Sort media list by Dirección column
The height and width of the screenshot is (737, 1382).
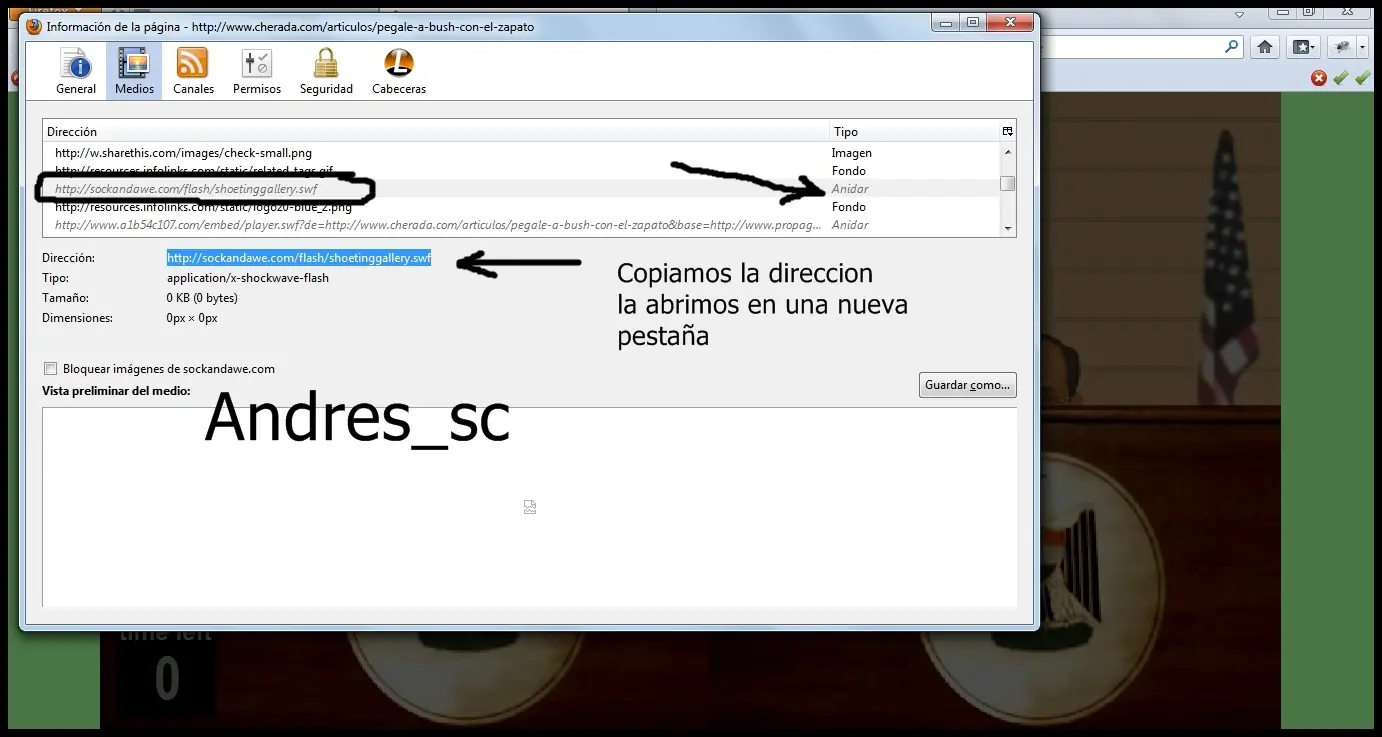436,131
